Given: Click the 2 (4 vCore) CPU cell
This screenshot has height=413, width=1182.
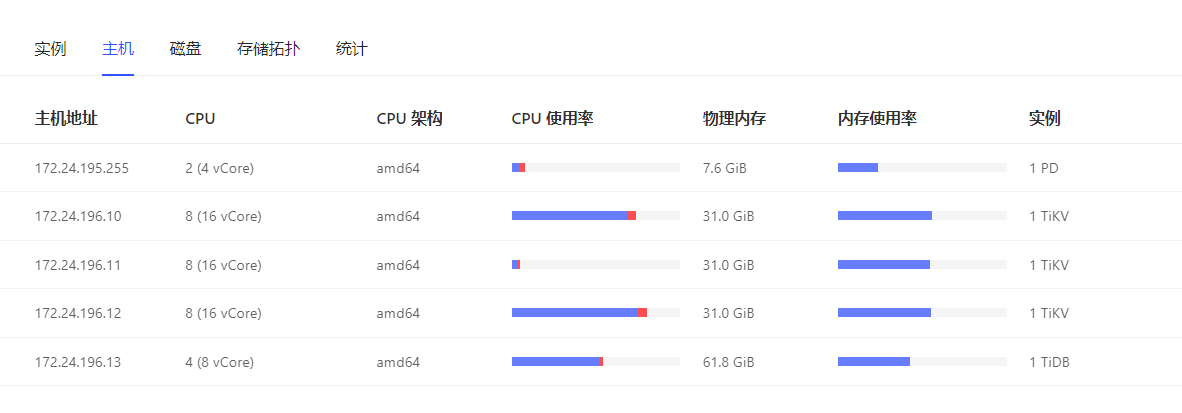Looking at the screenshot, I should click(219, 168).
